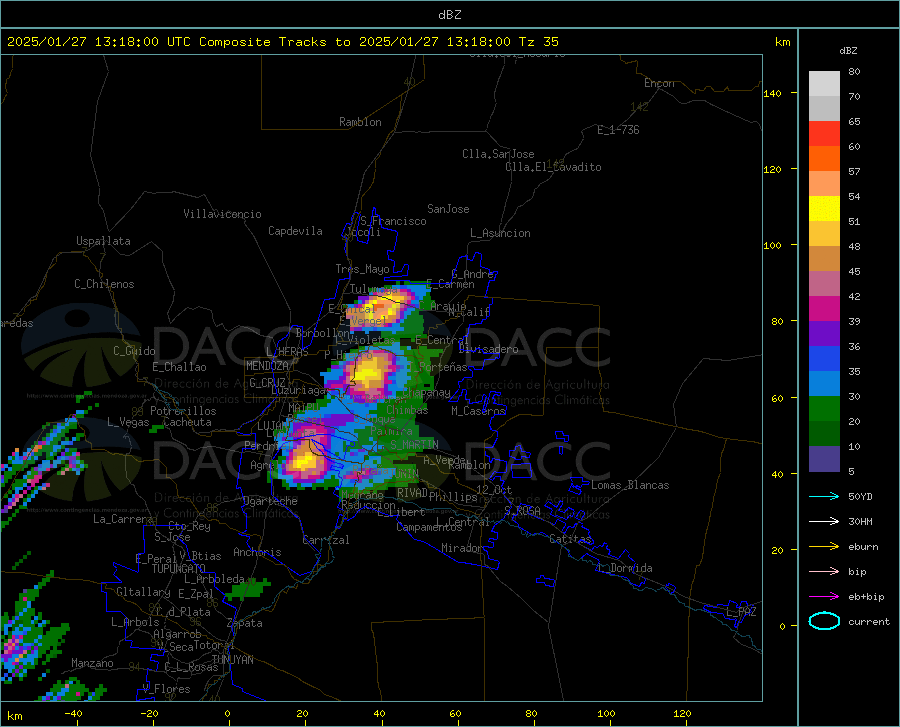The height and width of the screenshot is (727, 900).
Task: Click the 'dBZ' heading above the color scale
Action: point(848,50)
